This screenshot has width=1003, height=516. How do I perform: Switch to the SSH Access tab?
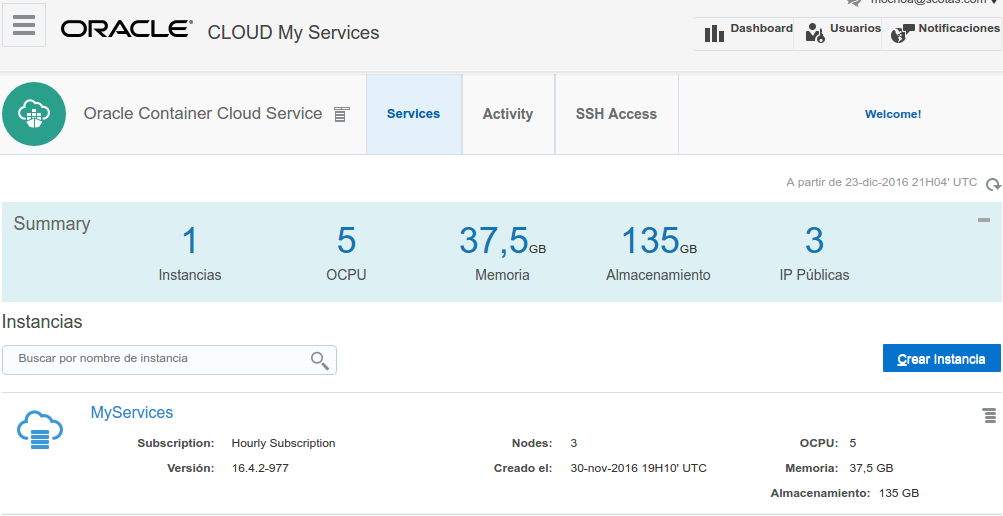click(616, 114)
